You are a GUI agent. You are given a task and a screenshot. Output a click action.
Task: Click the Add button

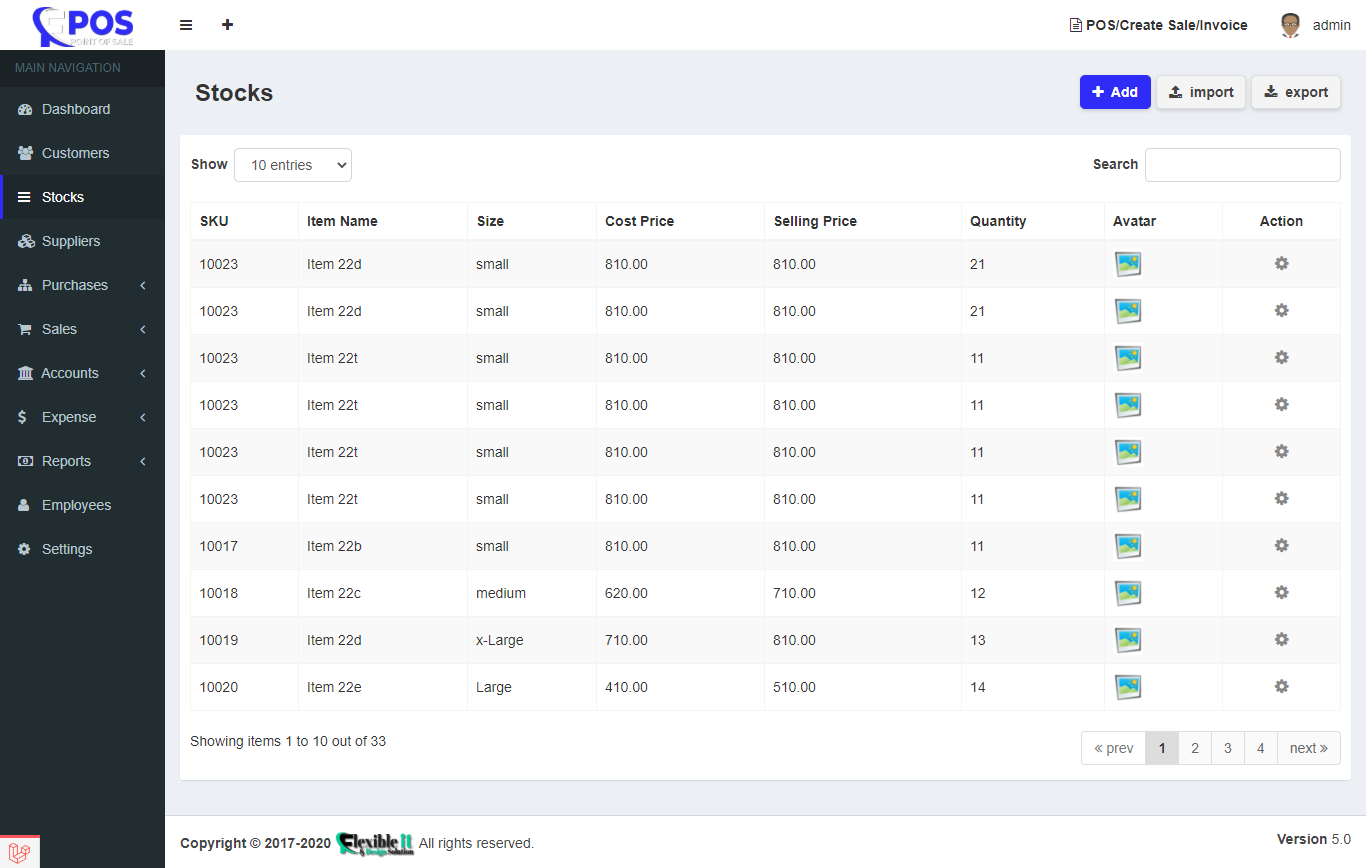[1114, 91]
